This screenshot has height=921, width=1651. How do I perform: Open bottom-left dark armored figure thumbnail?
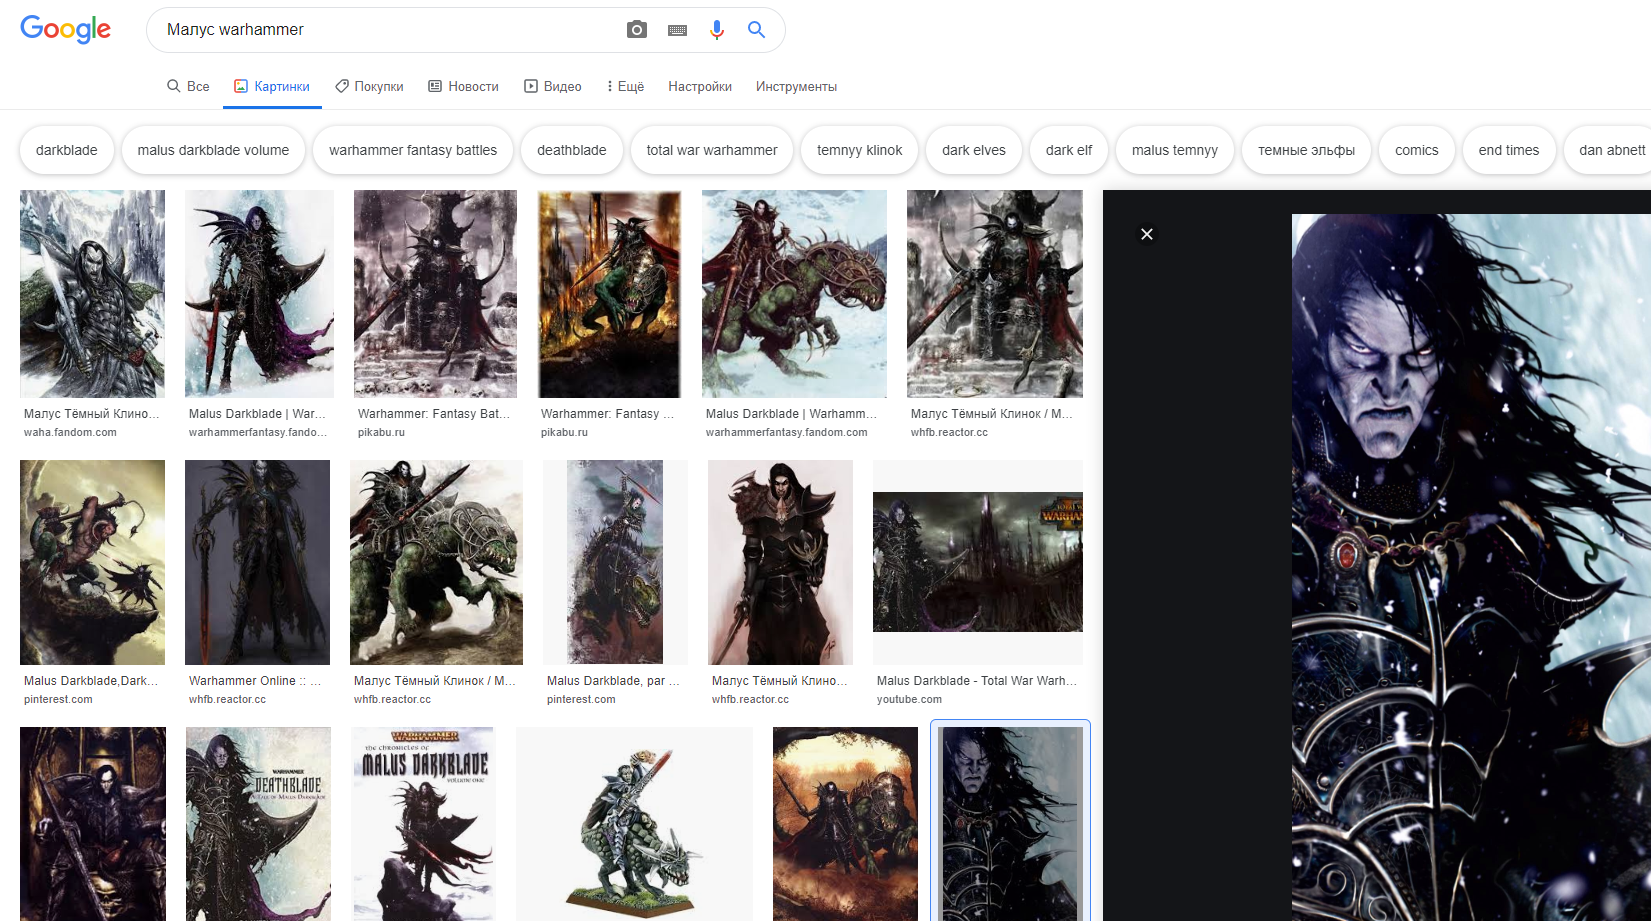[93, 824]
